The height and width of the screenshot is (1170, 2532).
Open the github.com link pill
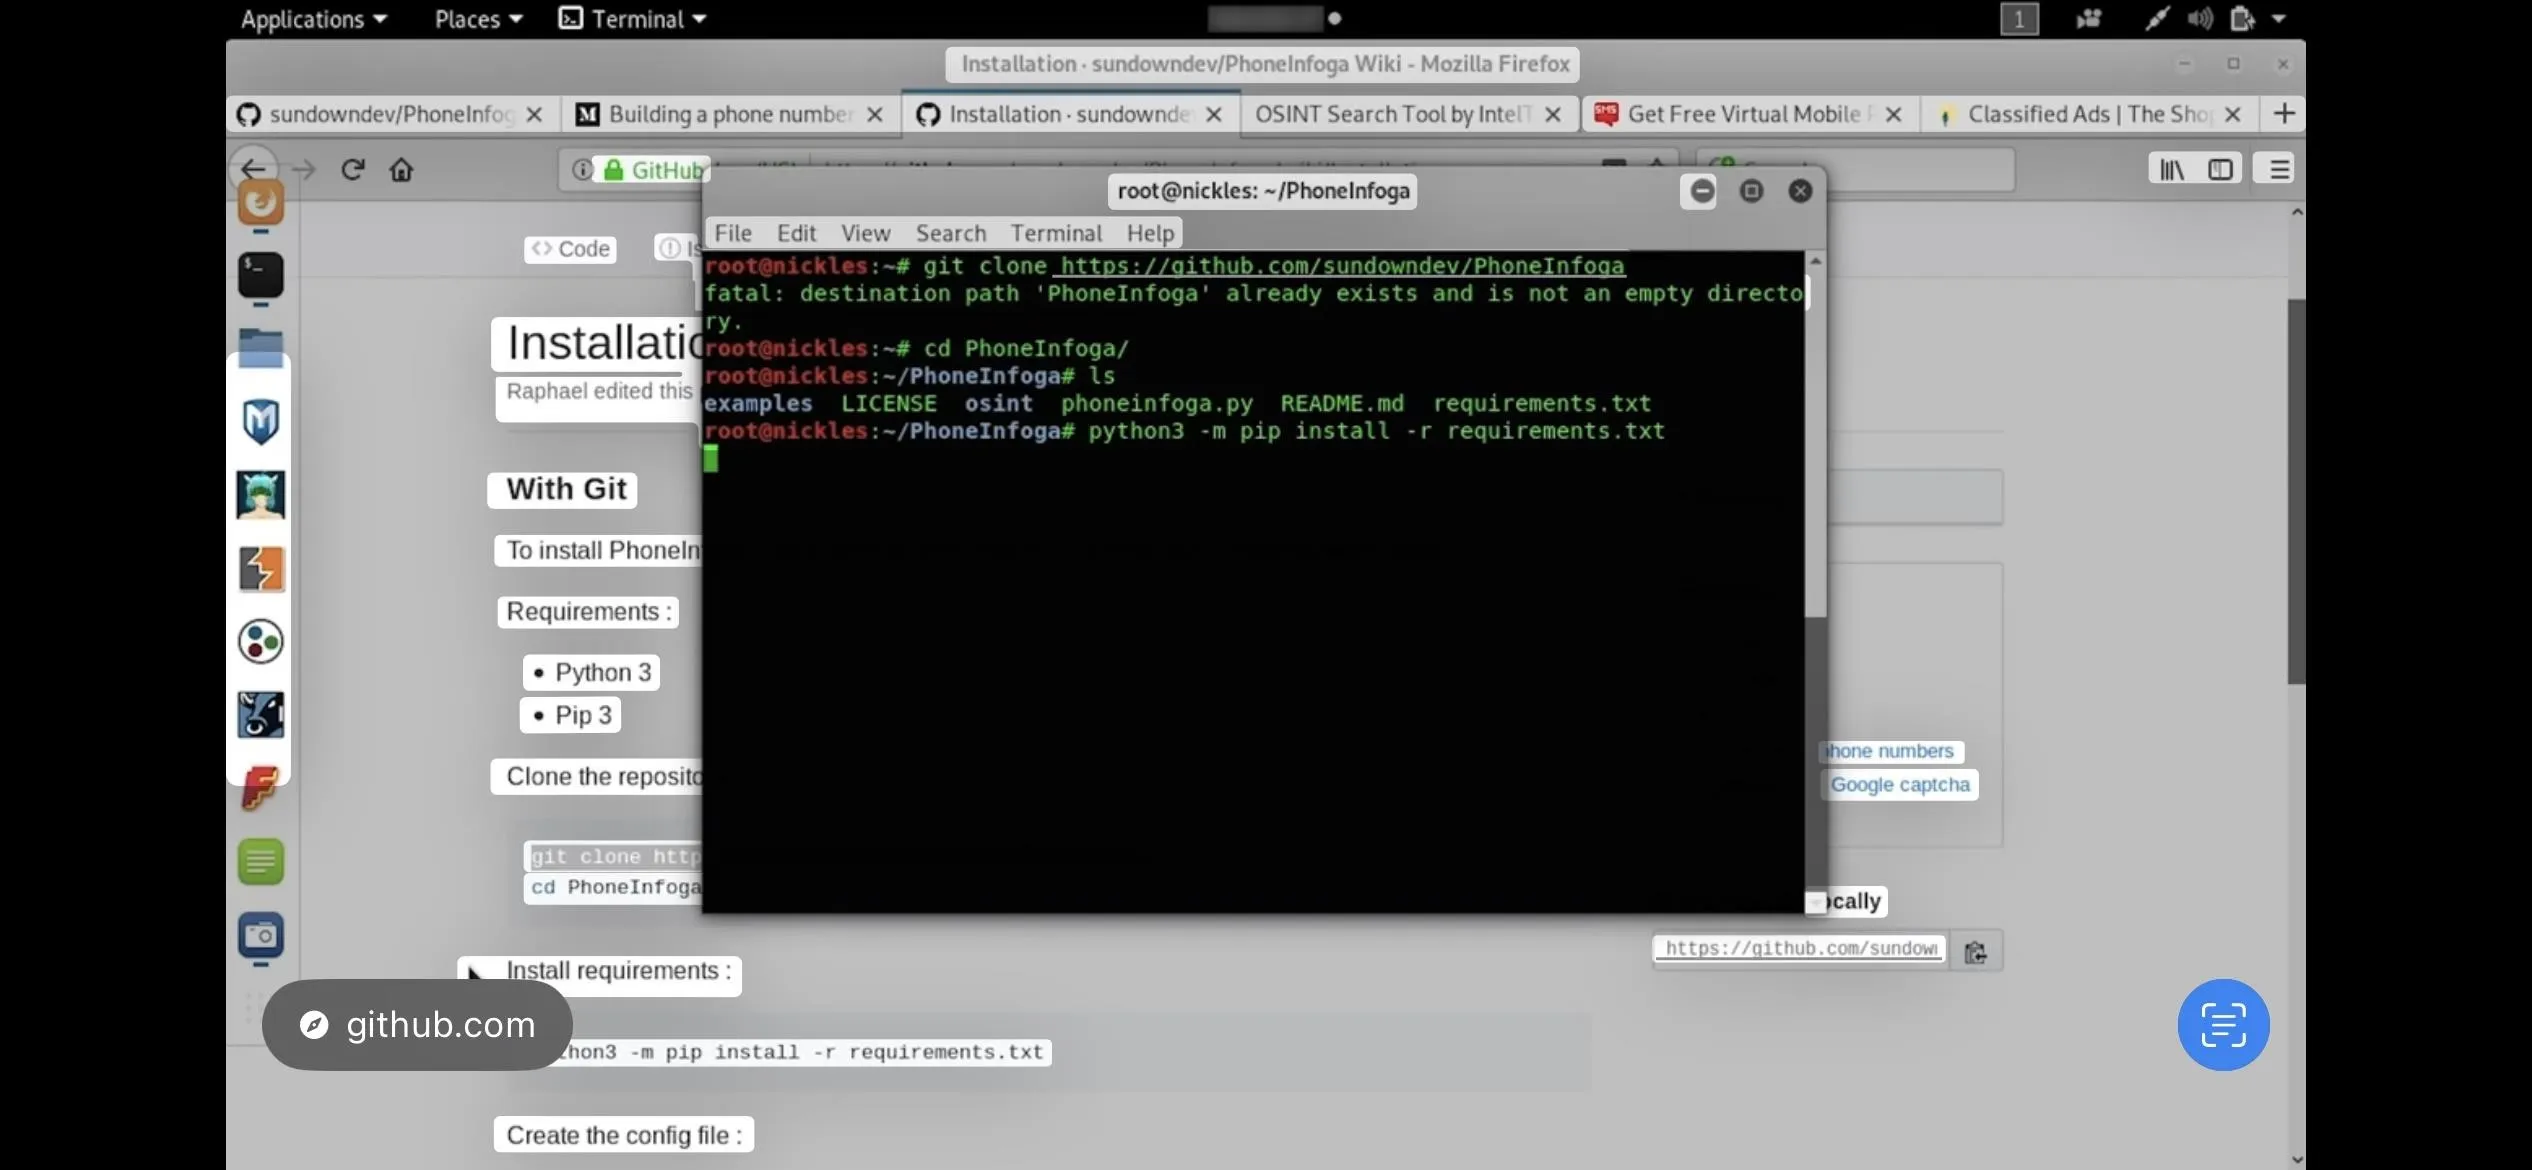point(417,1024)
